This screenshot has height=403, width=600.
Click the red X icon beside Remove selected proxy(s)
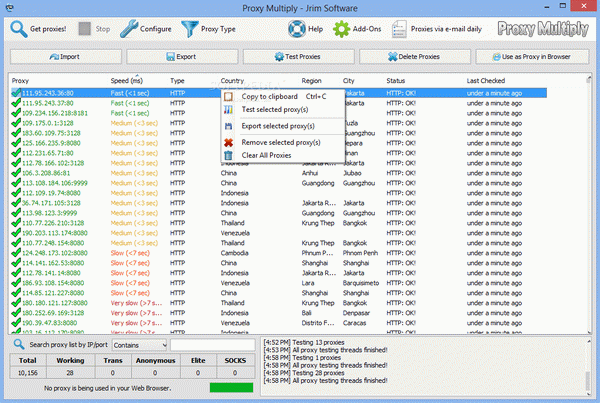coord(228,142)
